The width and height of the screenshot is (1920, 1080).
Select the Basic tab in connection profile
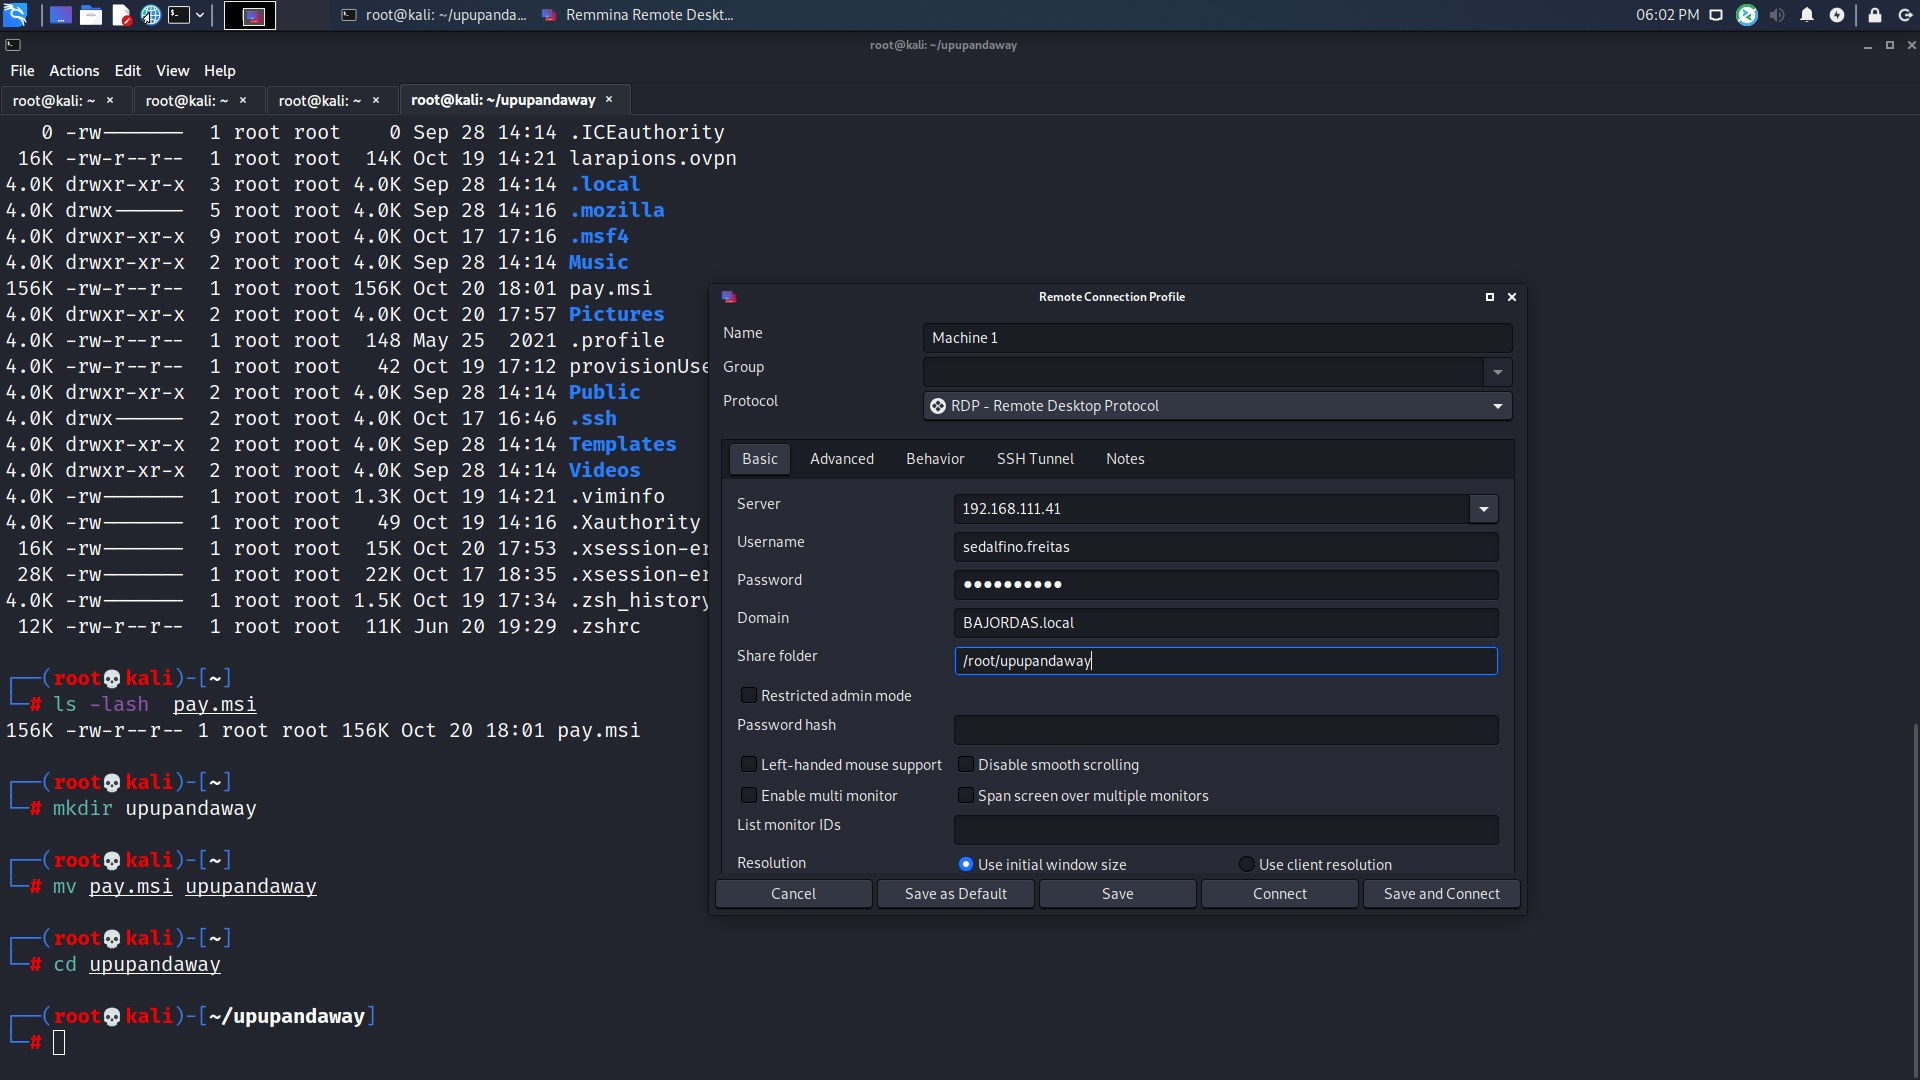760,458
